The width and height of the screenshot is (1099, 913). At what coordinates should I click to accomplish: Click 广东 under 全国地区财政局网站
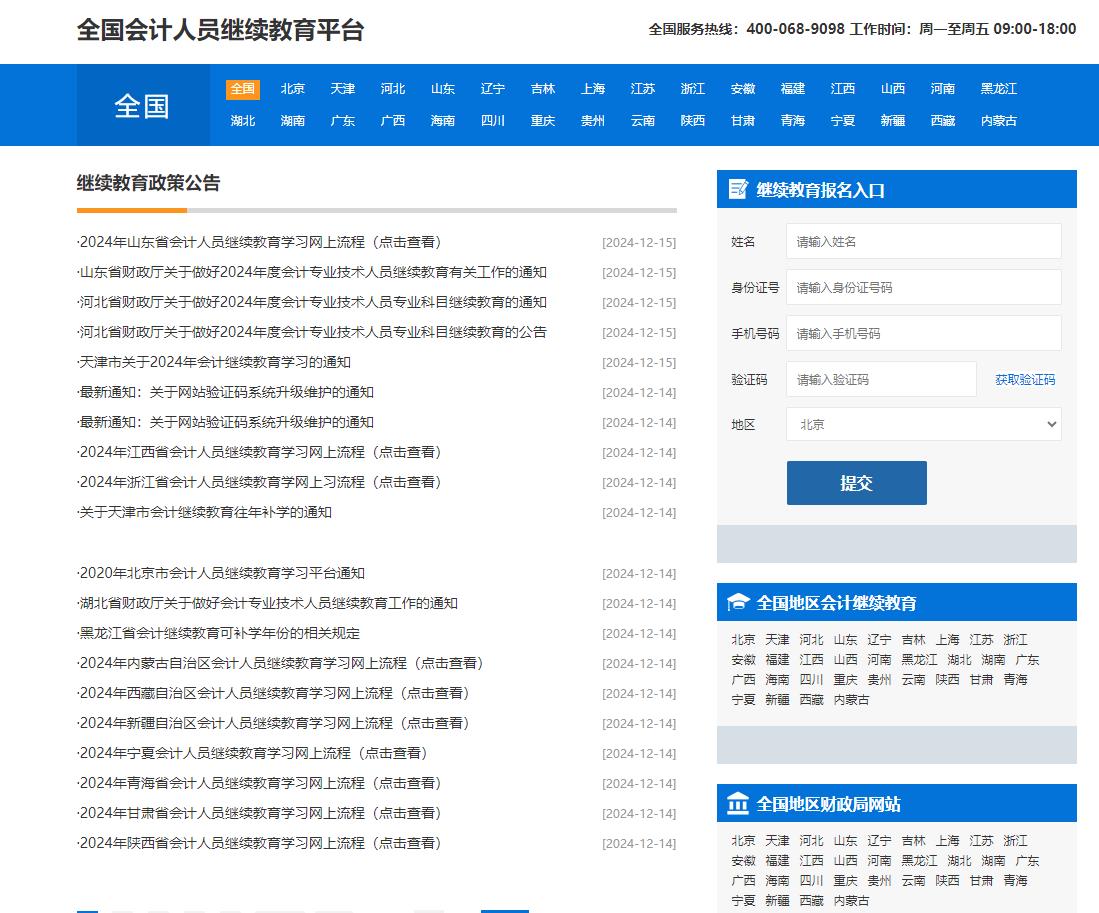(1027, 861)
